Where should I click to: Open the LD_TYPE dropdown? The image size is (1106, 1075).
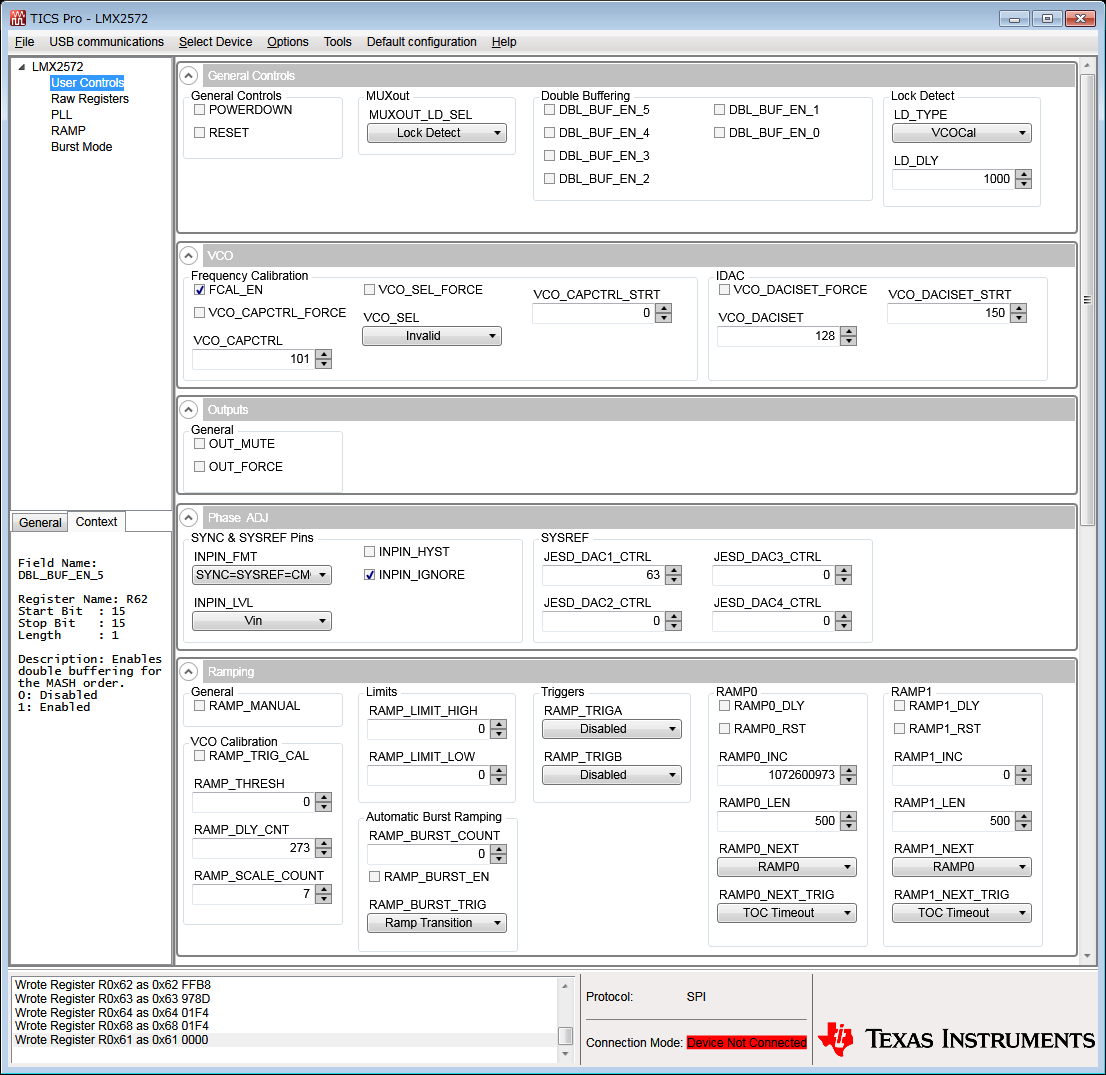[961, 133]
